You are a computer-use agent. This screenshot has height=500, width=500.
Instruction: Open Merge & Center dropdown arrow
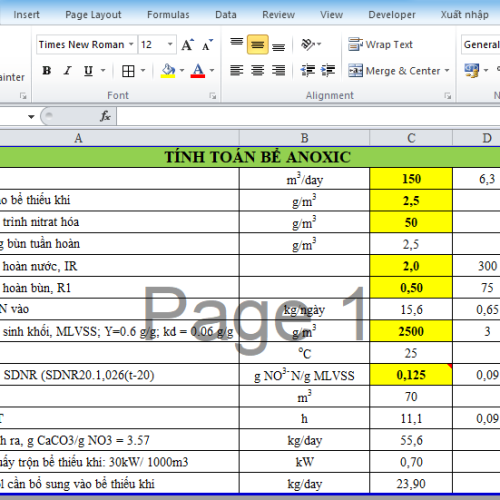point(447,71)
